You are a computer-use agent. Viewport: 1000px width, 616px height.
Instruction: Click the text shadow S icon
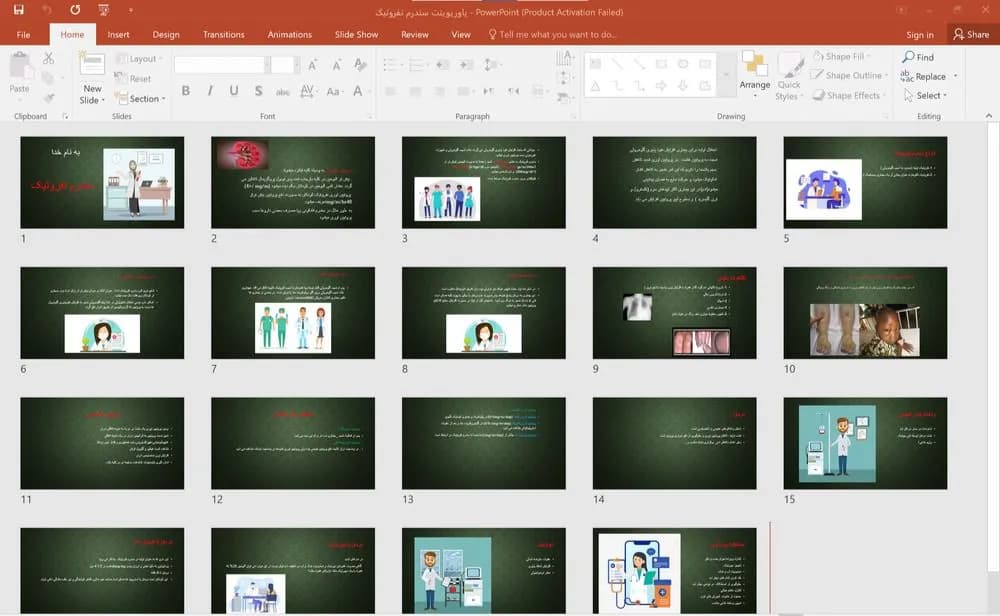[x=258, y=91]
